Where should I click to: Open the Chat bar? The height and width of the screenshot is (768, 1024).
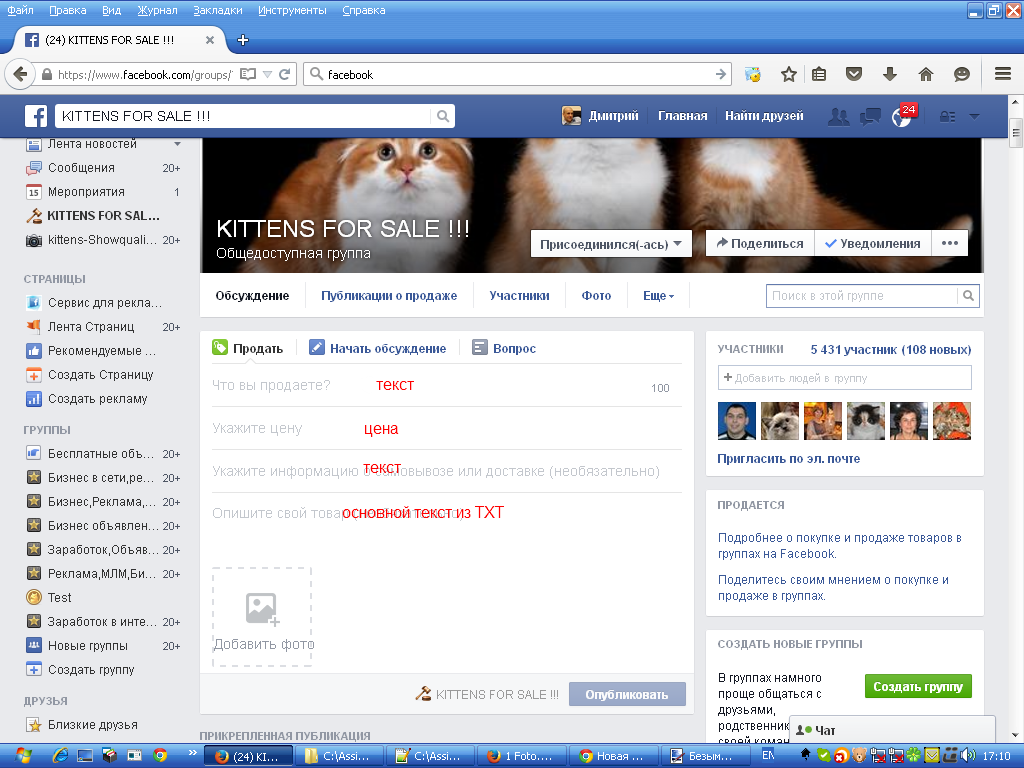892,729
